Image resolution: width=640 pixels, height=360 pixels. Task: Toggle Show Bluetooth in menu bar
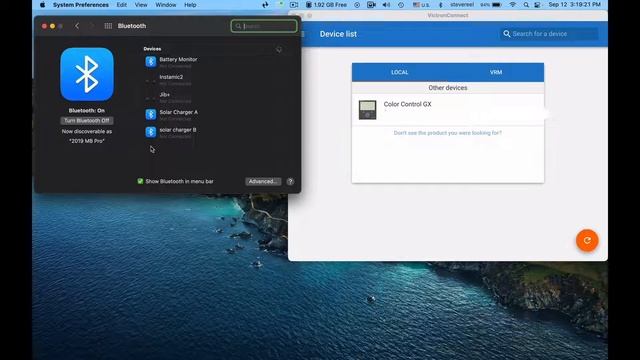(140, 181)
